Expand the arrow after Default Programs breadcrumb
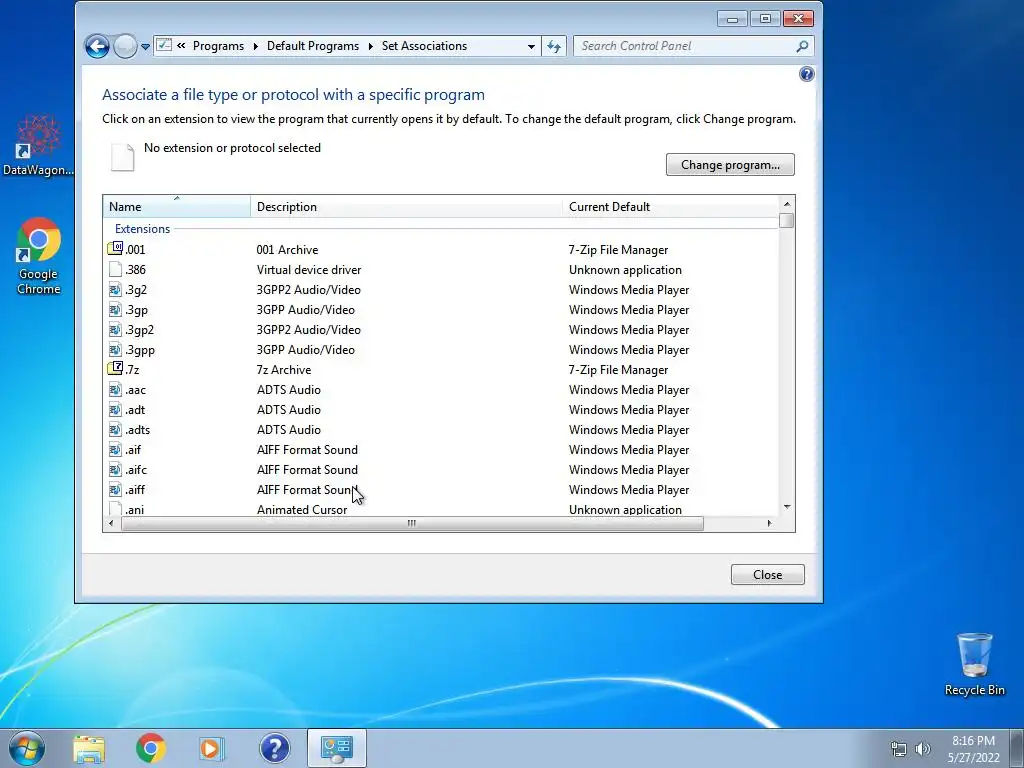1024x768 pixels. (370, 46)
